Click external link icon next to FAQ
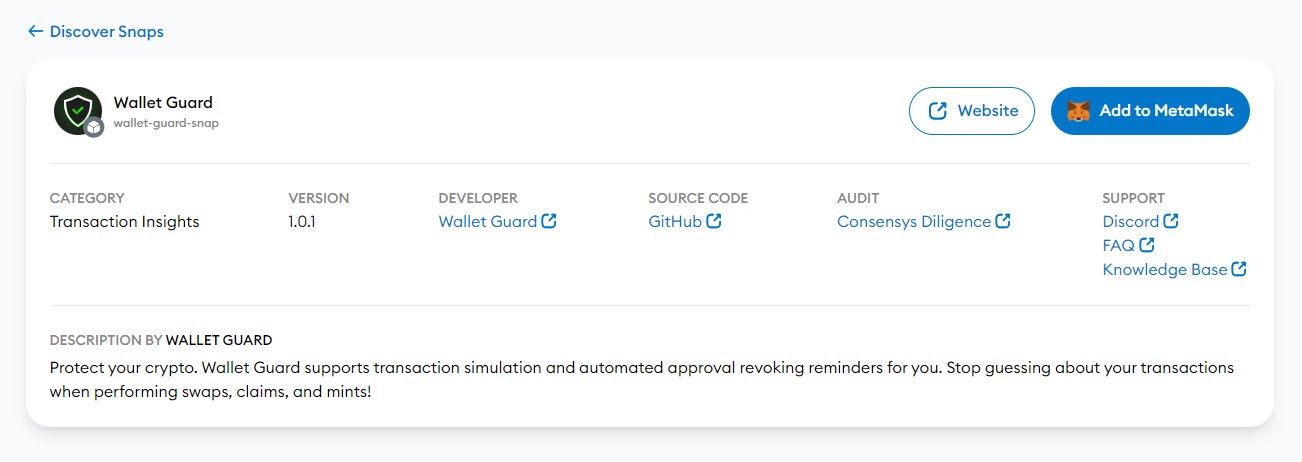Viewport: 1302px width, 462px height. click(x=1147, y=245)
